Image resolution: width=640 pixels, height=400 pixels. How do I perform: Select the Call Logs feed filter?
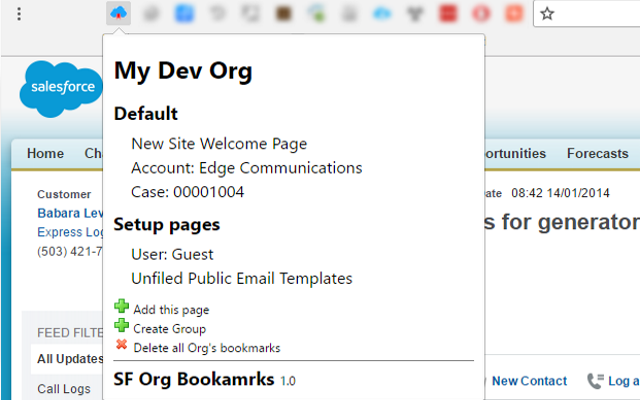point(64,389)
